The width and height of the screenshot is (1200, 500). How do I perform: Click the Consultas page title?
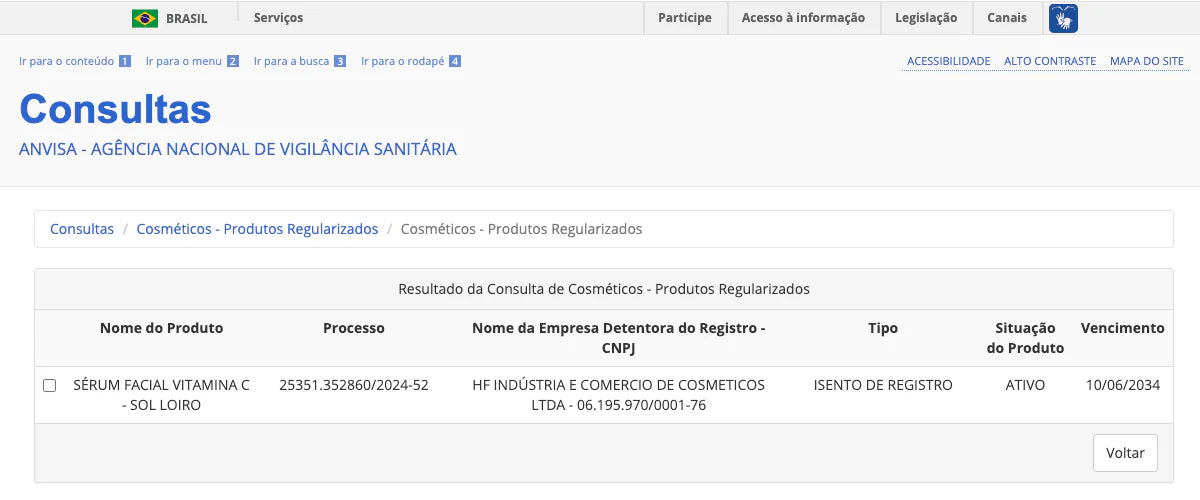(x=115, y=109)
